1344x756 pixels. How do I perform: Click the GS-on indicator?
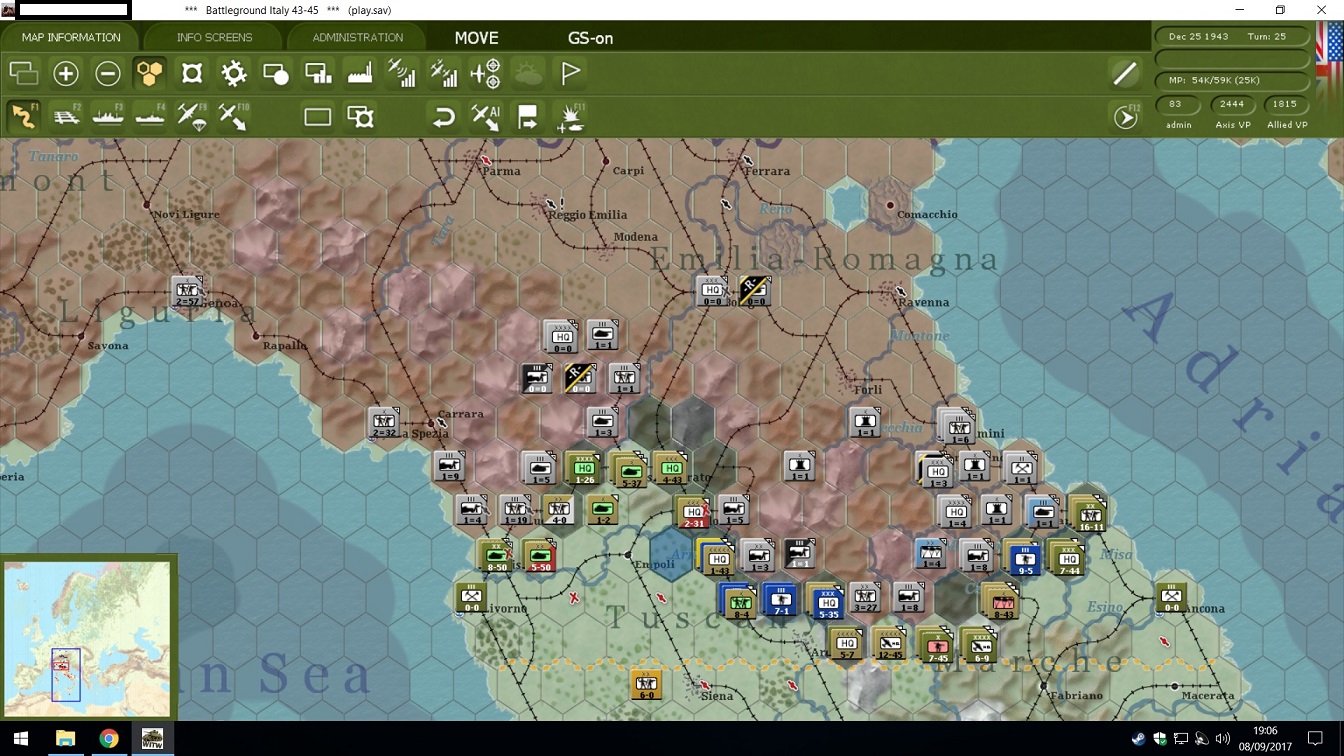point(590,38)
